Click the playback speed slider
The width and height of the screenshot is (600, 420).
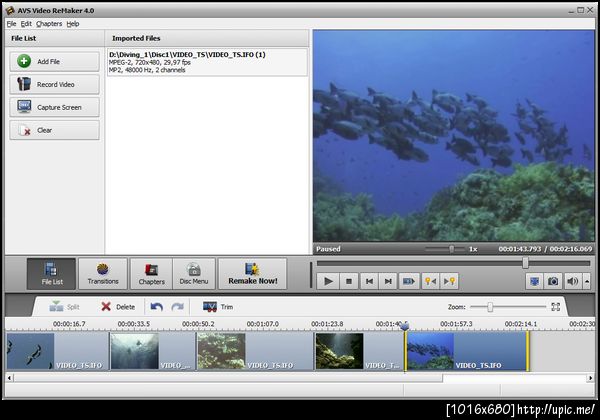point(452,249)
